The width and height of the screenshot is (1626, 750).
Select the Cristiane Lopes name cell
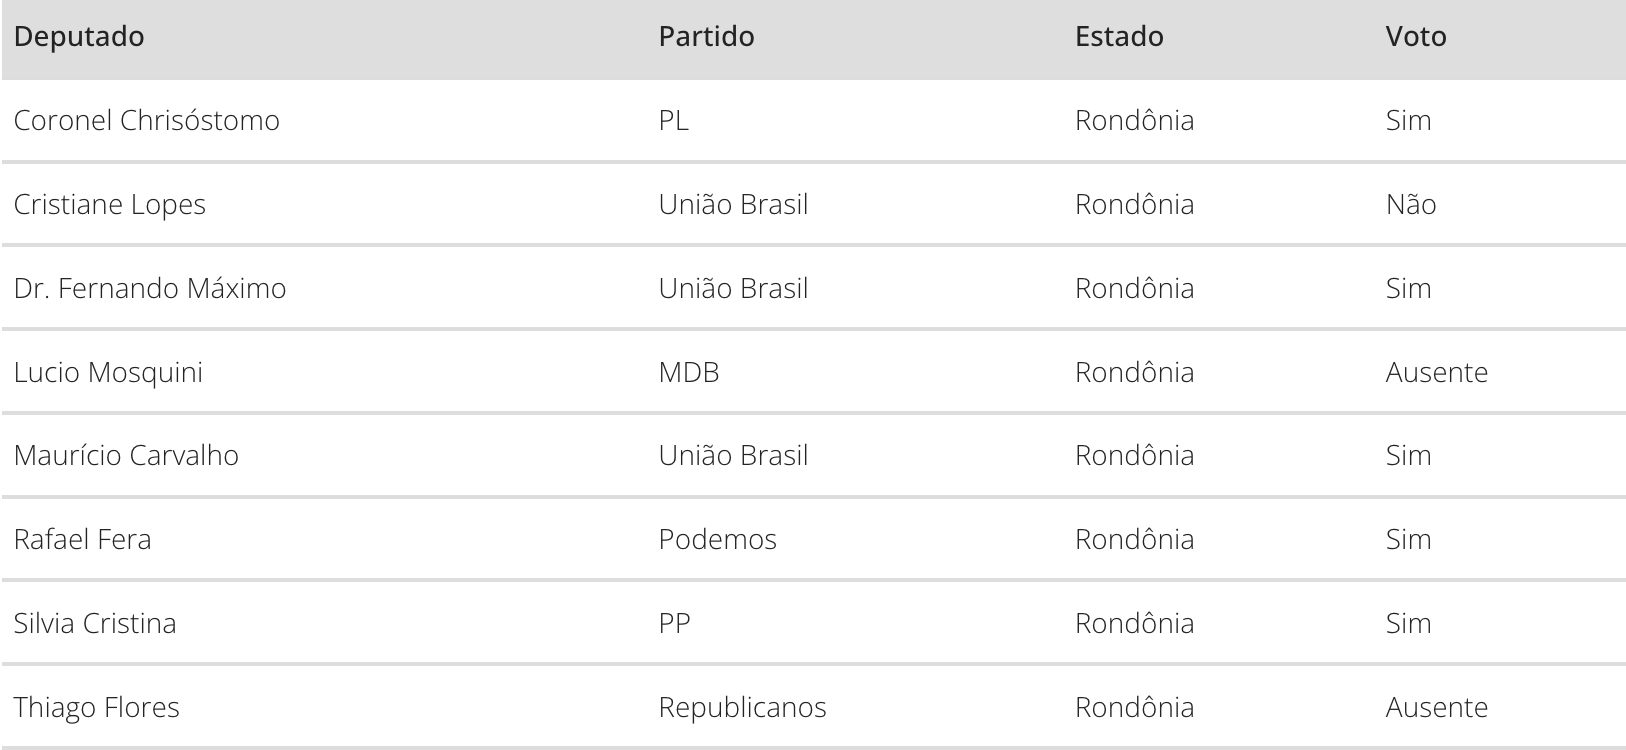click(x=110, y=205)
